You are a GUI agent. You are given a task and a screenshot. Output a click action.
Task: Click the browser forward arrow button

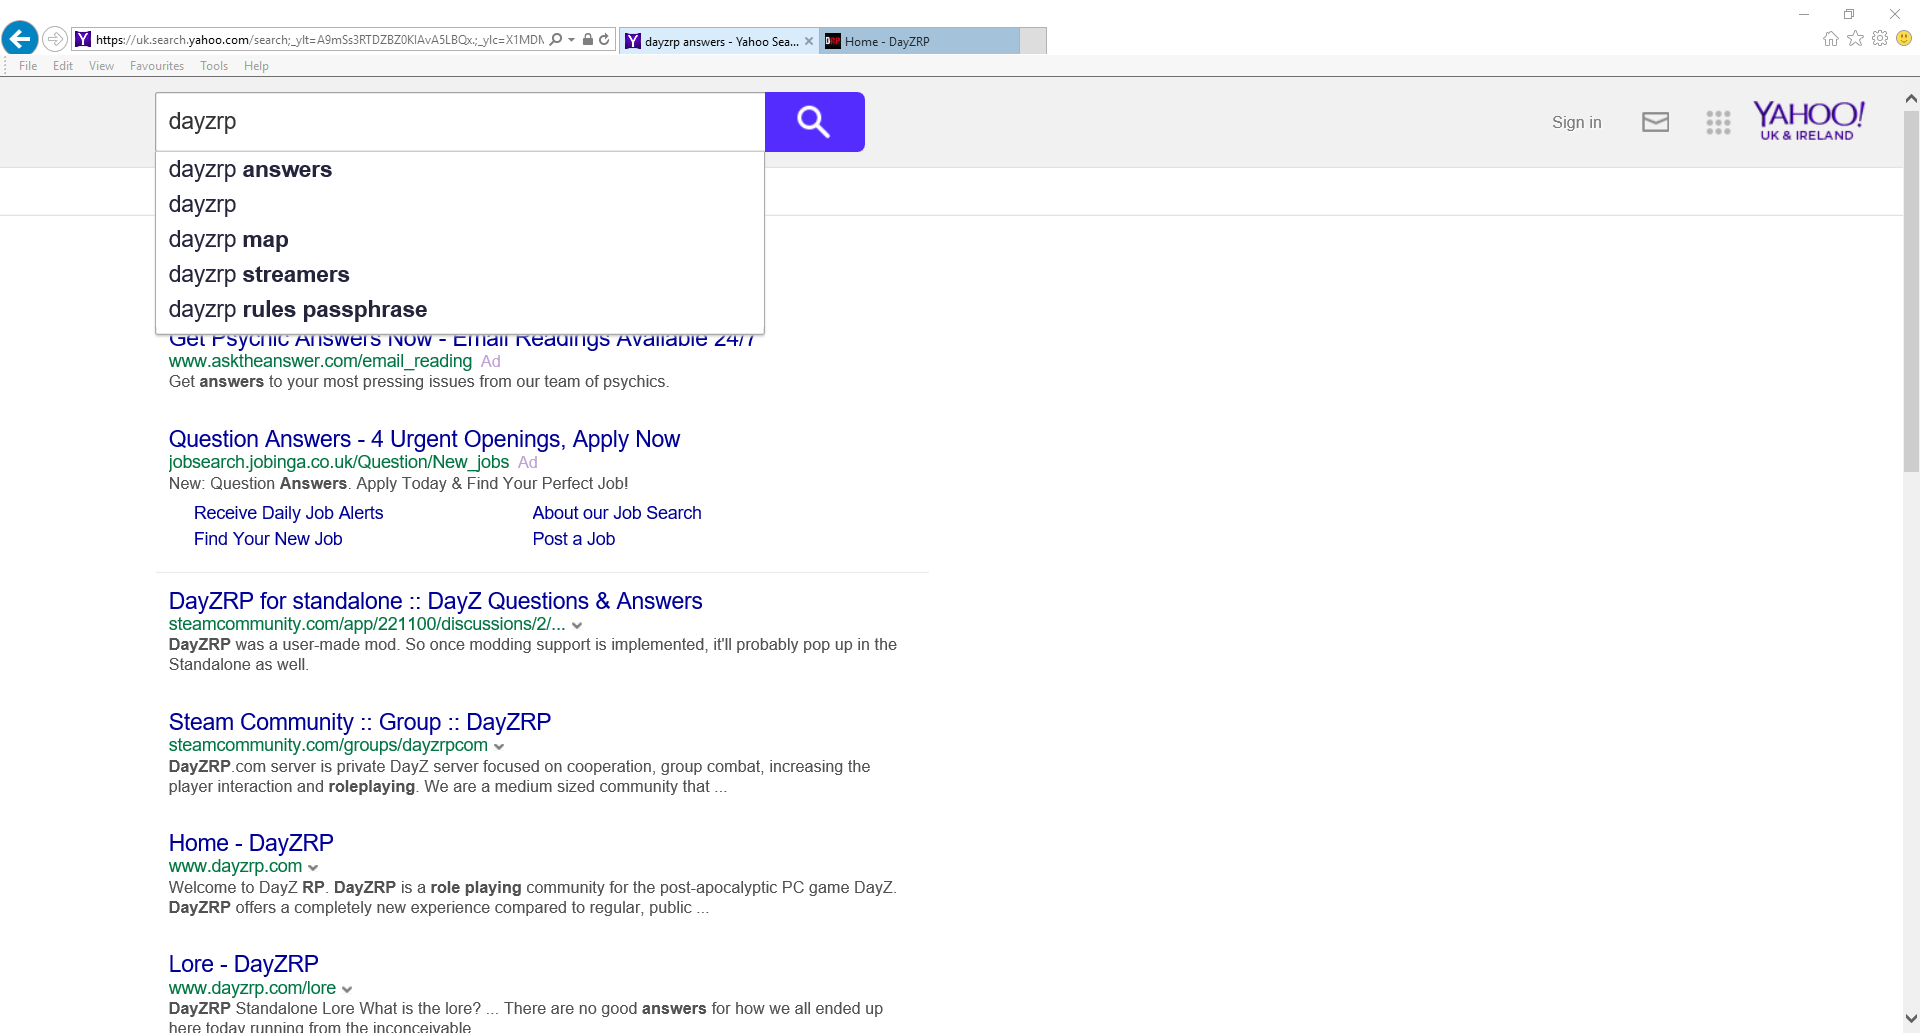pyautogui.click(x=55, y=39)
